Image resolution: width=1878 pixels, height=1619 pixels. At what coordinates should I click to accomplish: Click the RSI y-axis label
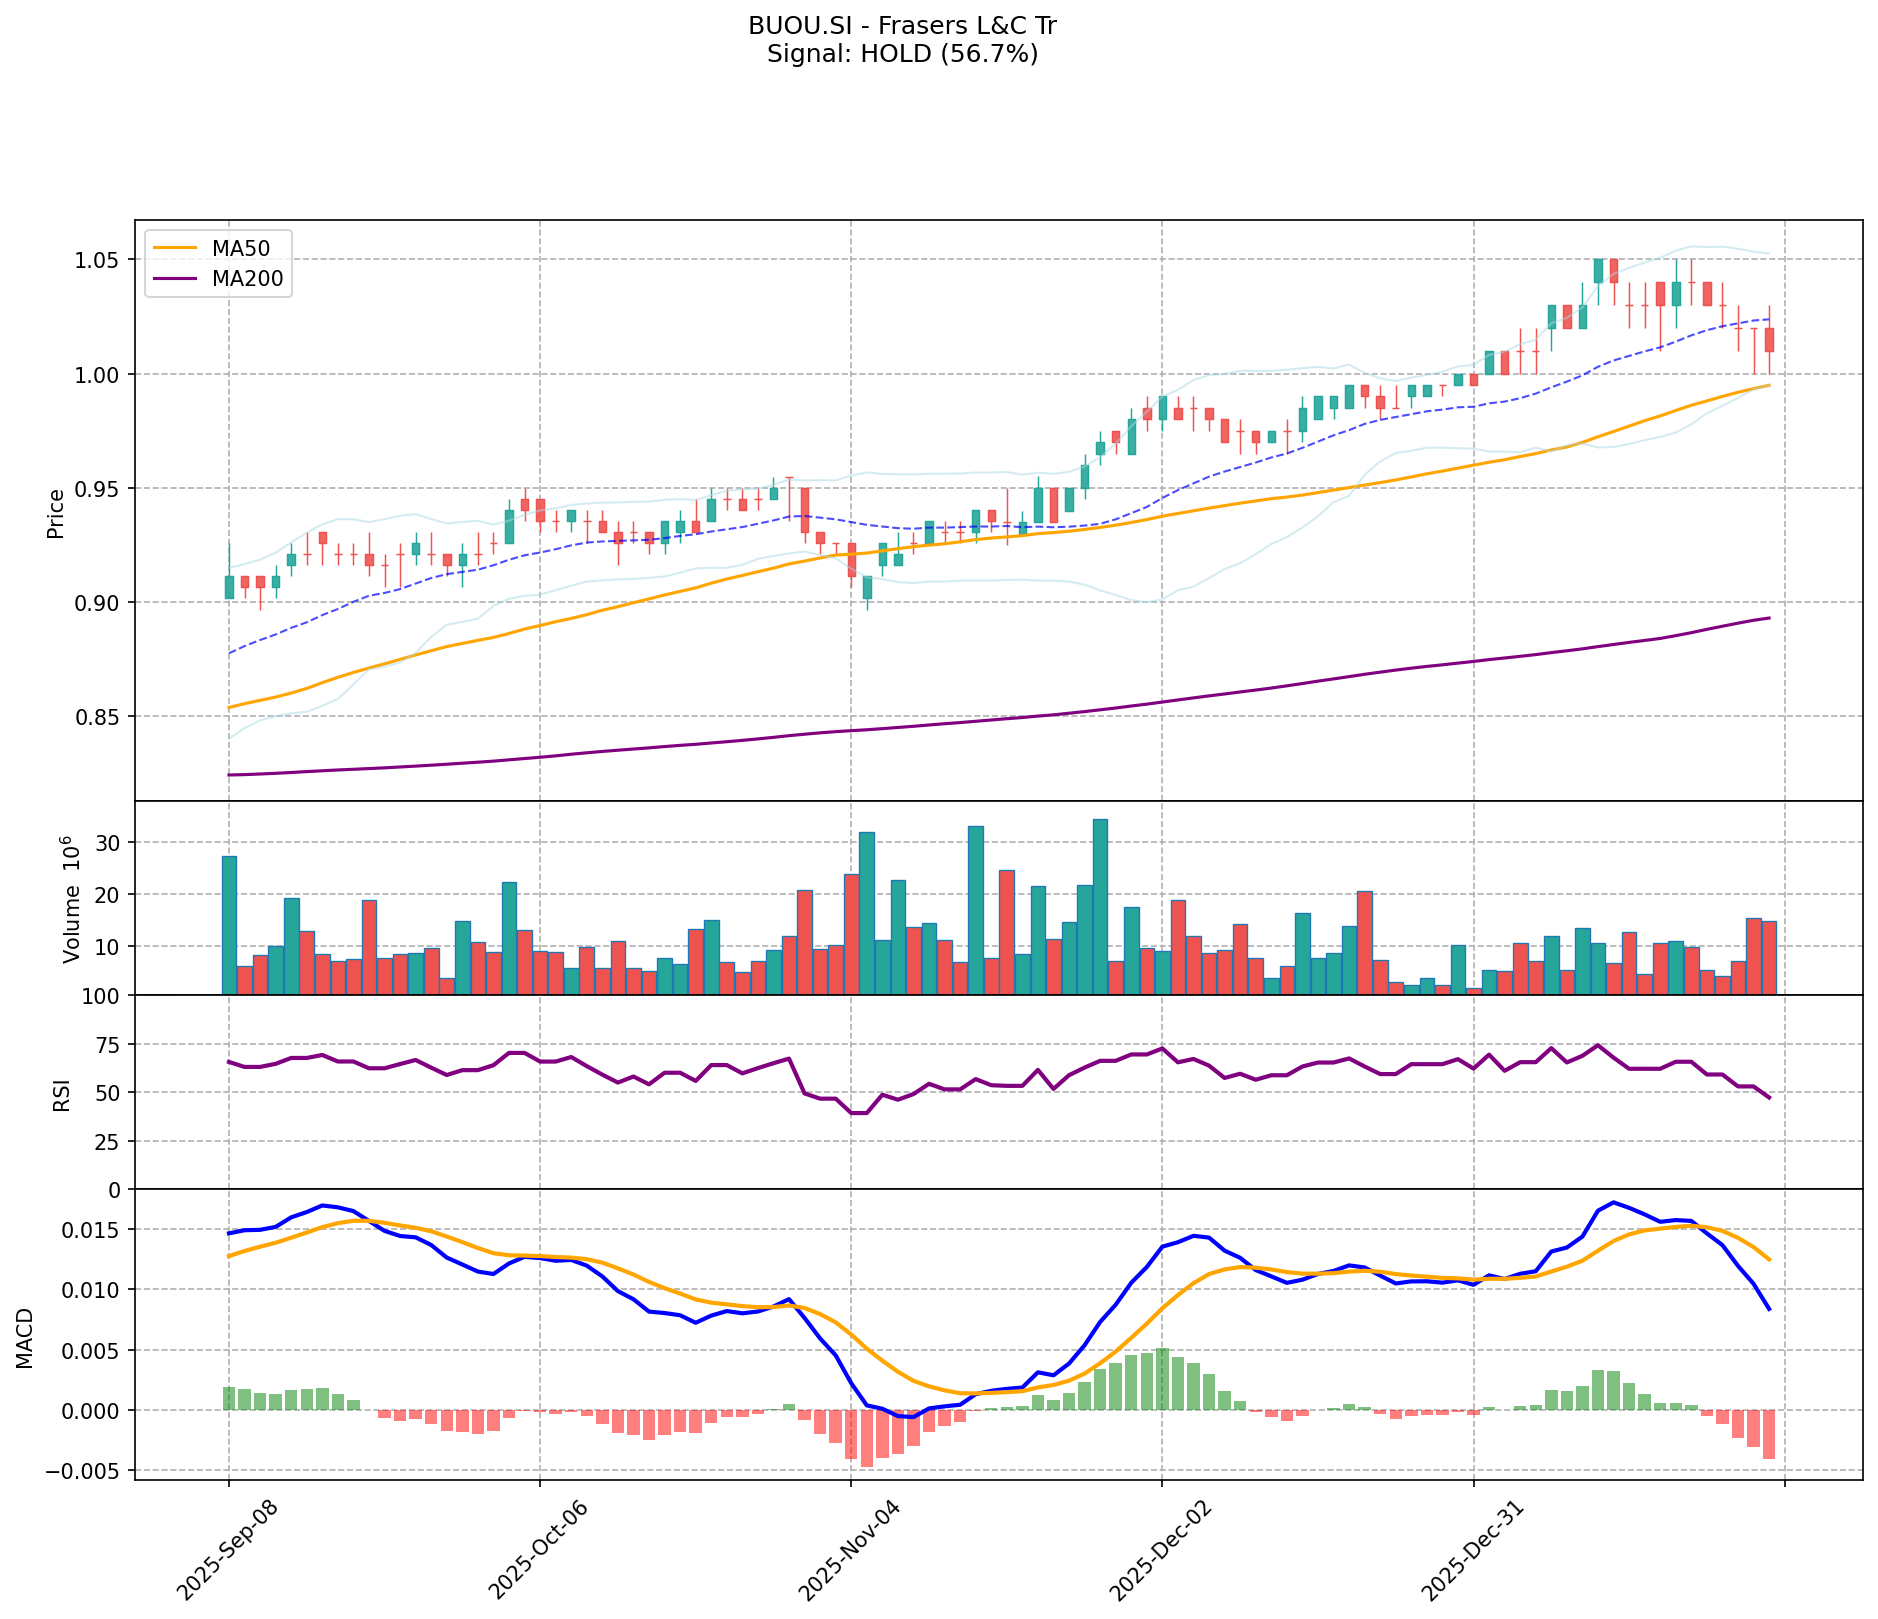click(61, 1095)
